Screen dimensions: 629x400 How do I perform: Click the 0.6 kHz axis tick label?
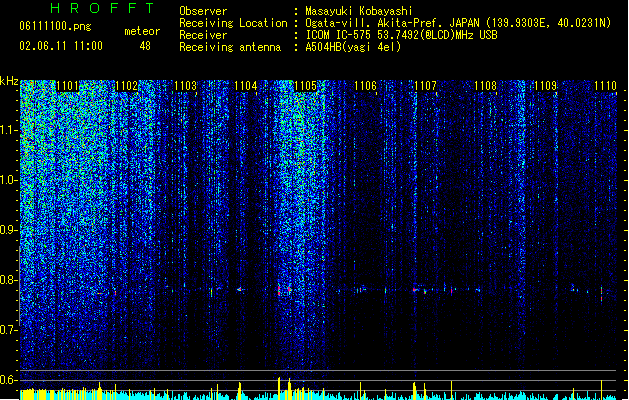coord(8,380)
